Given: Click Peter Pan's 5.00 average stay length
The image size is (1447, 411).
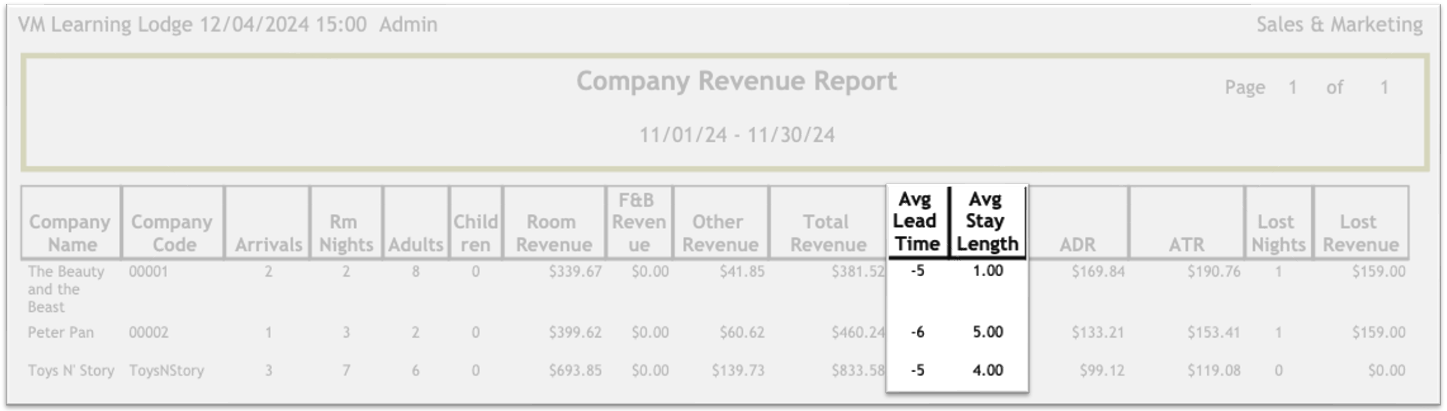Looking at the screenshot, I should coord(987,333).
